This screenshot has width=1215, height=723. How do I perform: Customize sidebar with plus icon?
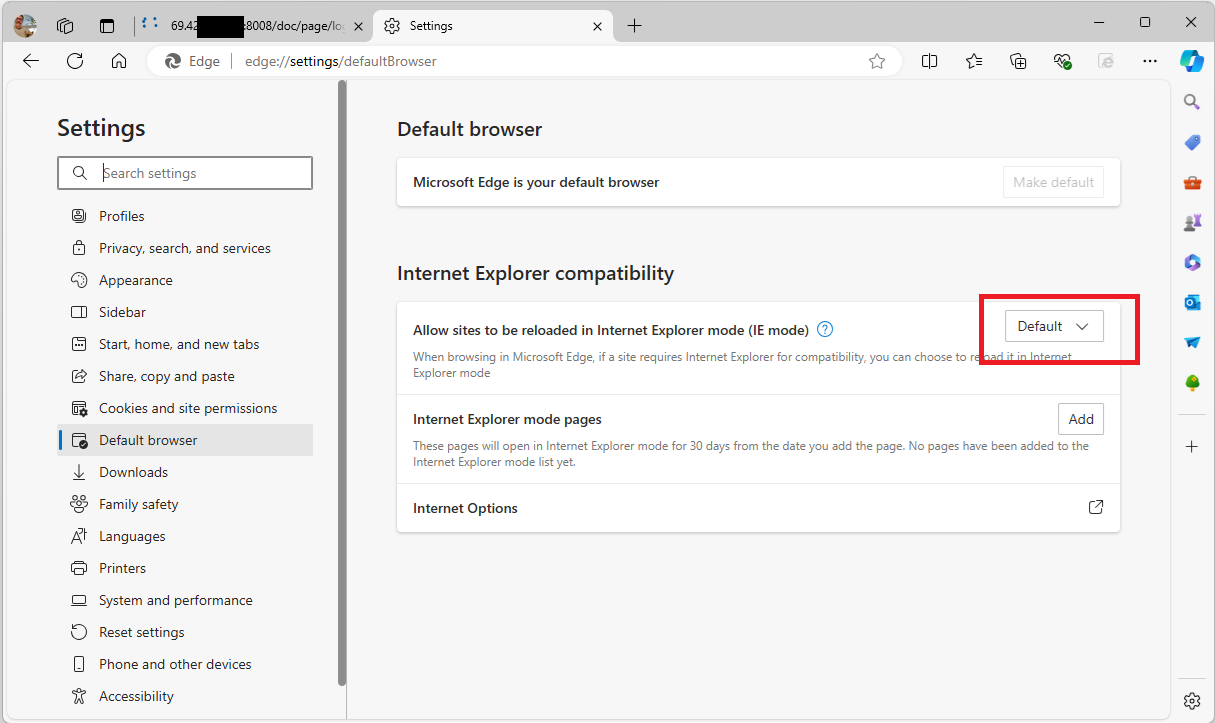[1192, 446]
